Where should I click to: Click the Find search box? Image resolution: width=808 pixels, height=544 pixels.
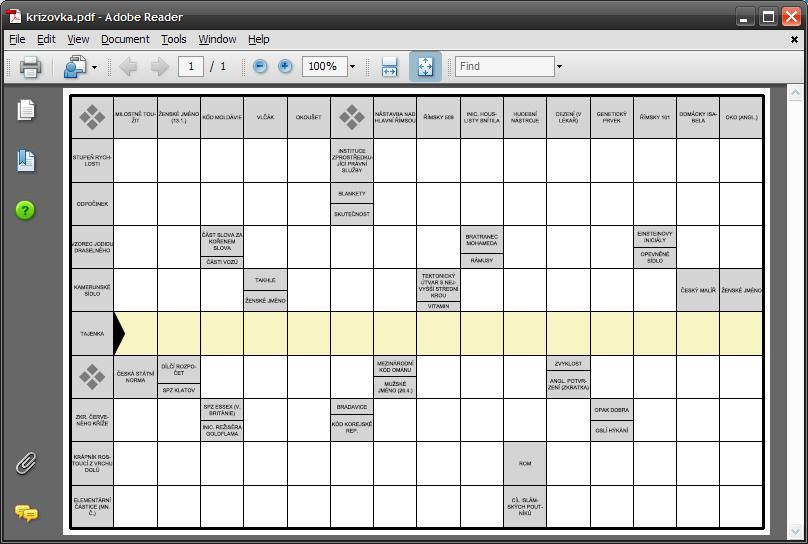tap(504, 66)
